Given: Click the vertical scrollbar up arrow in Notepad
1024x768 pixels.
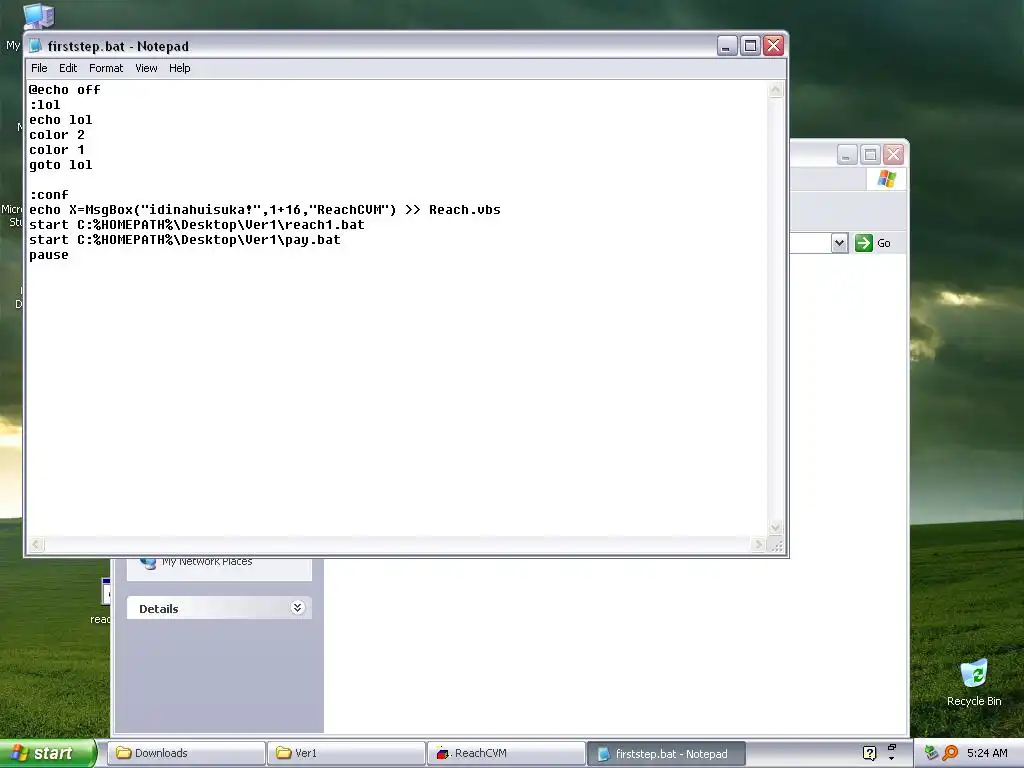Looking at the screenshot, I should point(775,89).
